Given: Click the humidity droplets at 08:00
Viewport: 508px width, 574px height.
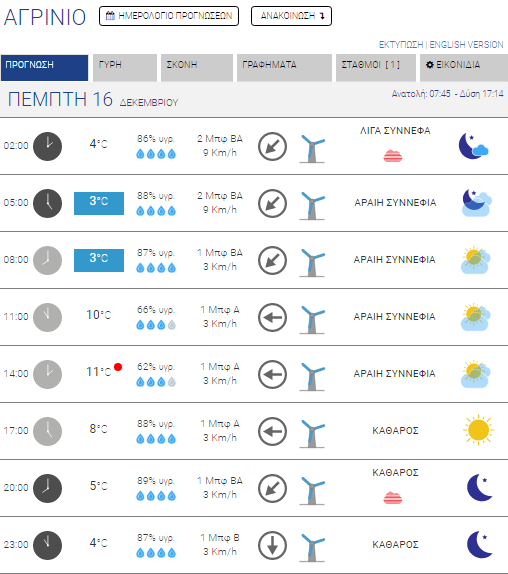Looking at the screenshot, I should tap(156, 268).
